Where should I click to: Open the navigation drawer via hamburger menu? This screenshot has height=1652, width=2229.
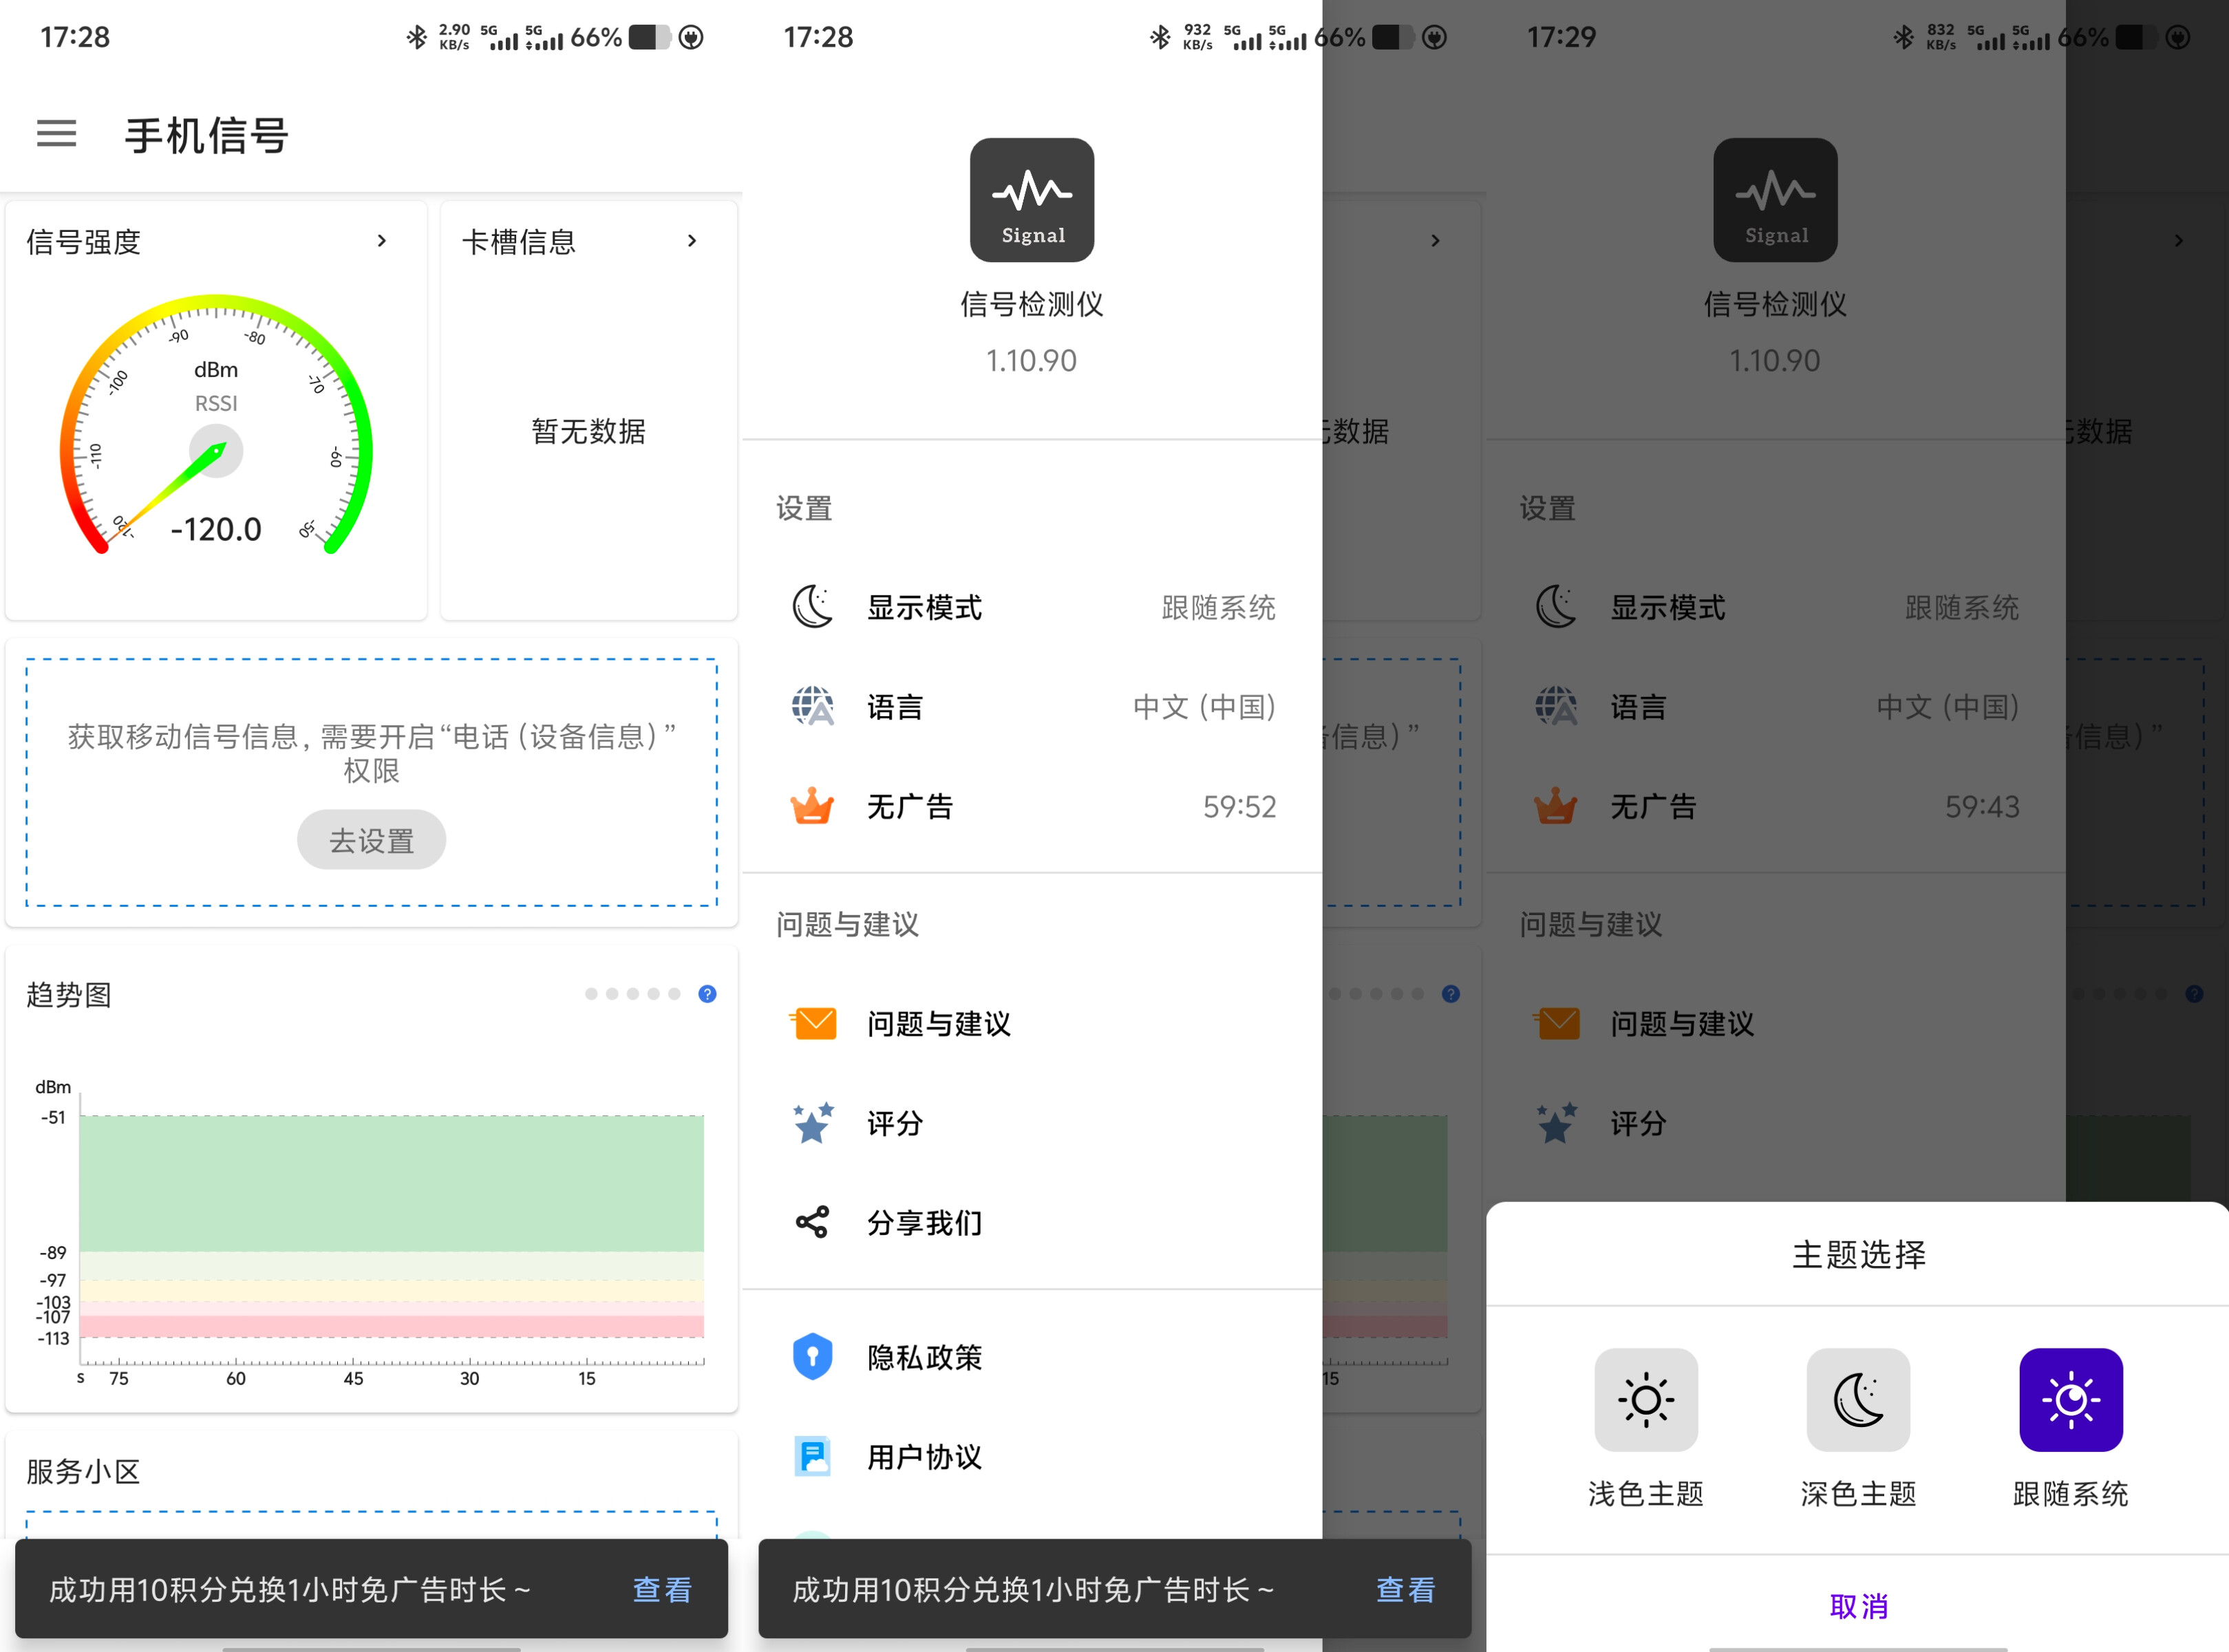pos(57,134)
